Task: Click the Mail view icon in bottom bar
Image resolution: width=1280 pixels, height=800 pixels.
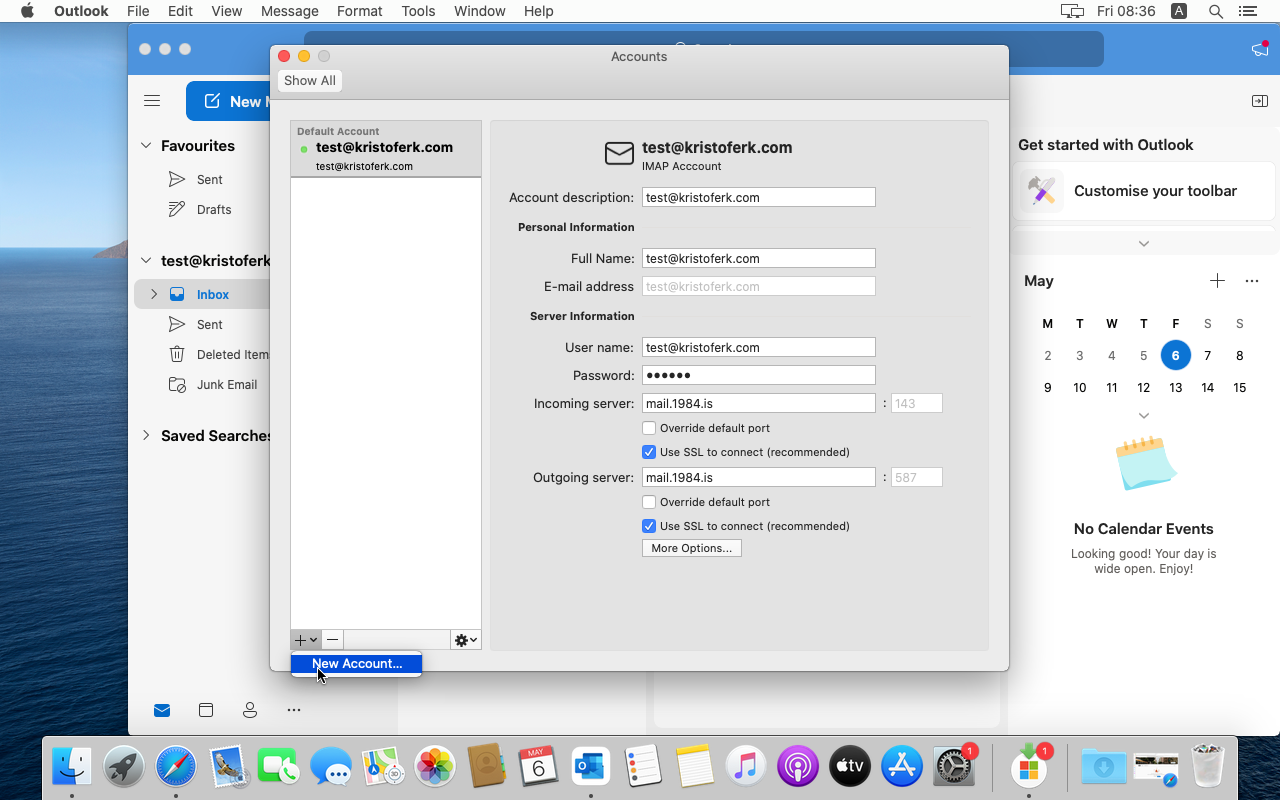Action: (x=162, y=710)
